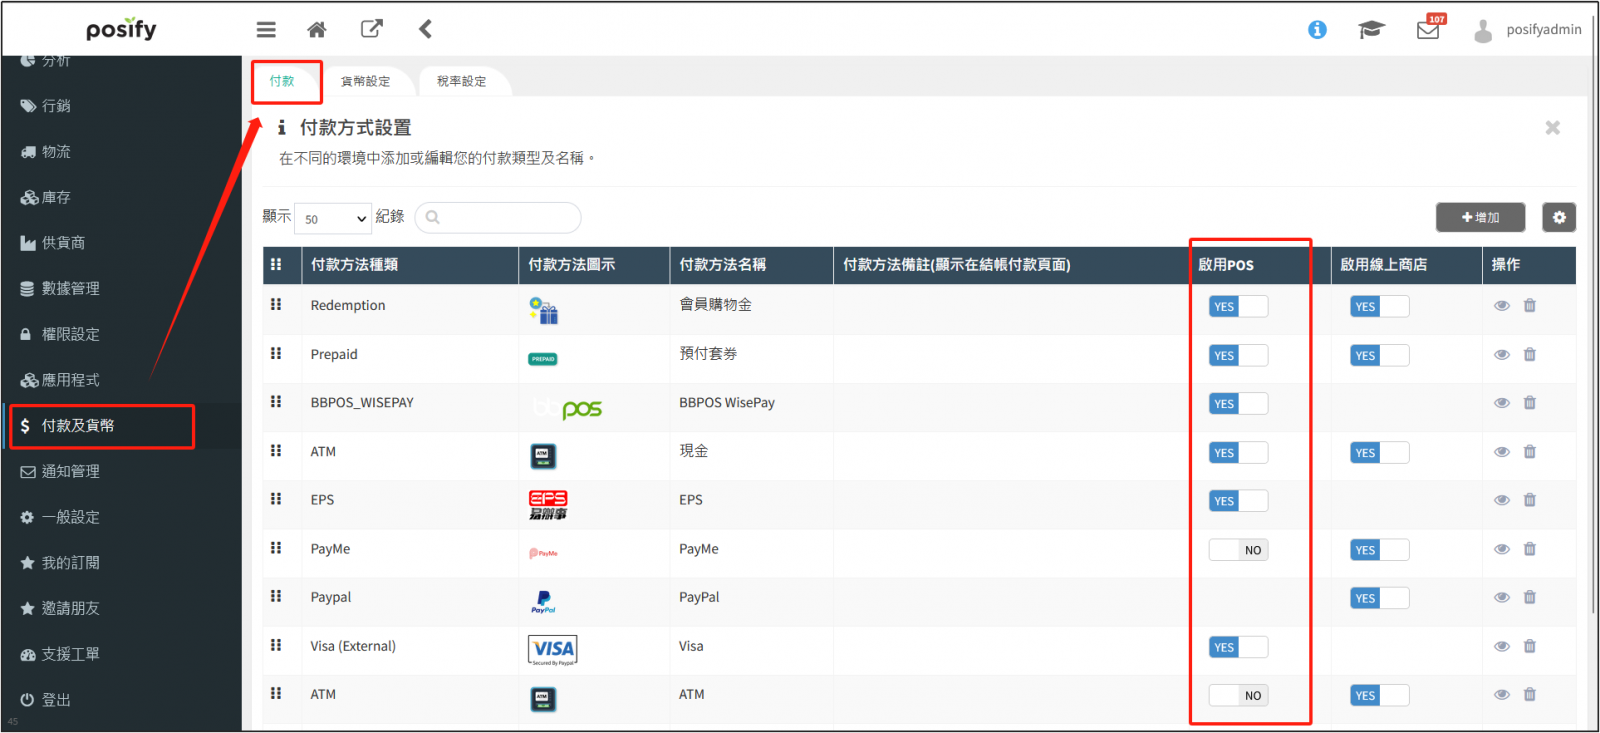Delete the EPS payment row
Viewport: 1600px width, 733px height.
pos(1530,500)
